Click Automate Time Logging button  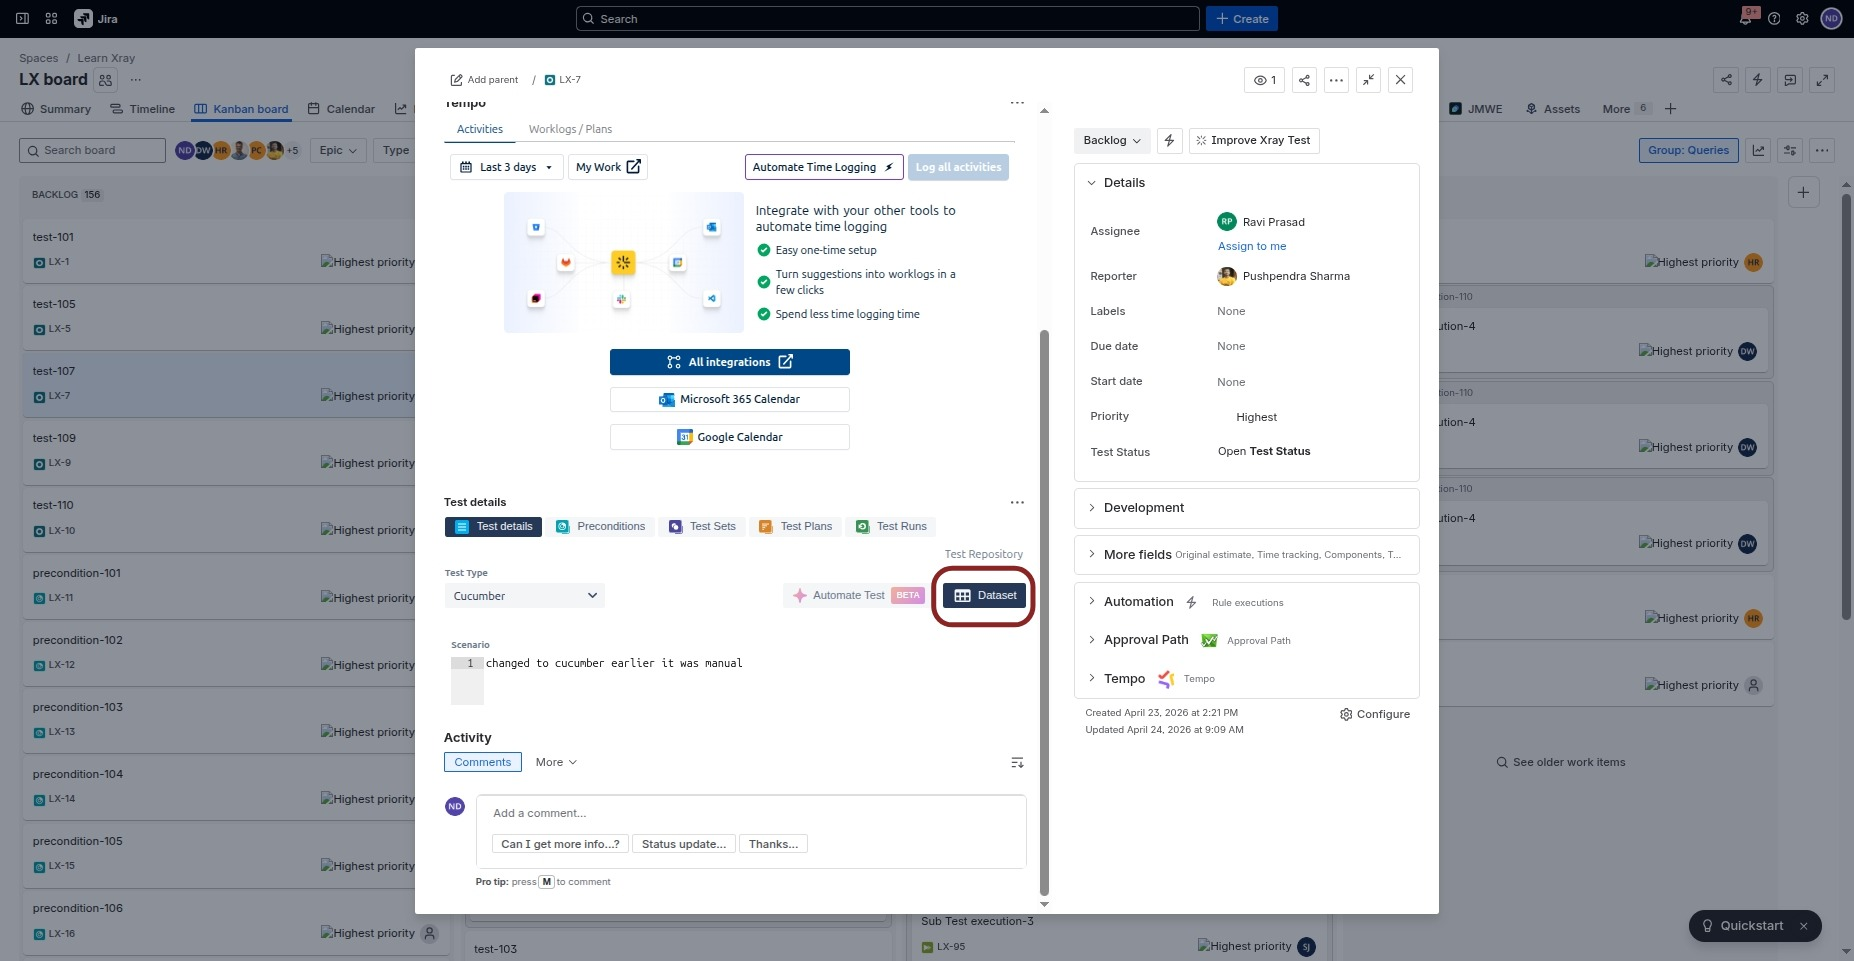coord(824,167)
